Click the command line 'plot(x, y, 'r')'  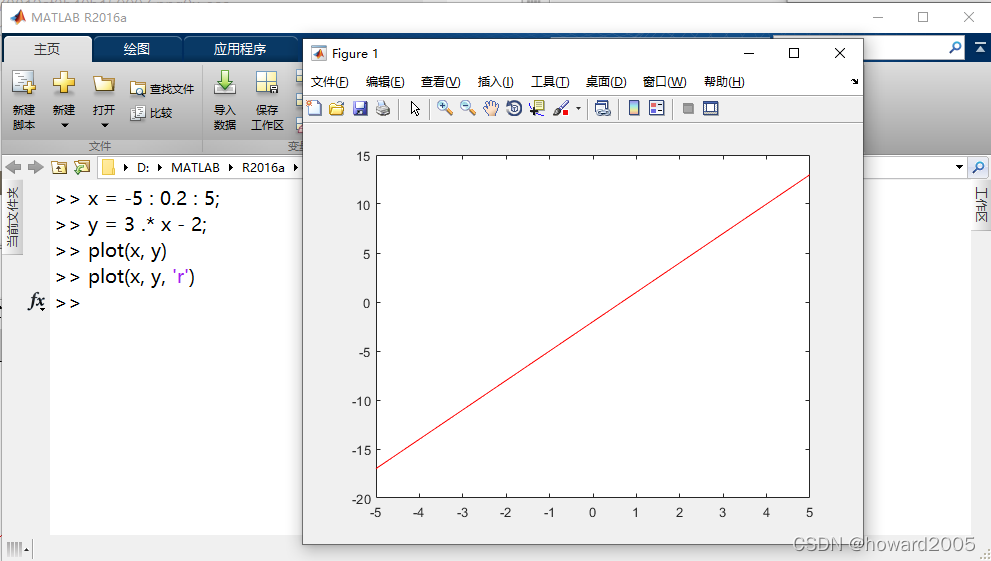tap(141, 277)
